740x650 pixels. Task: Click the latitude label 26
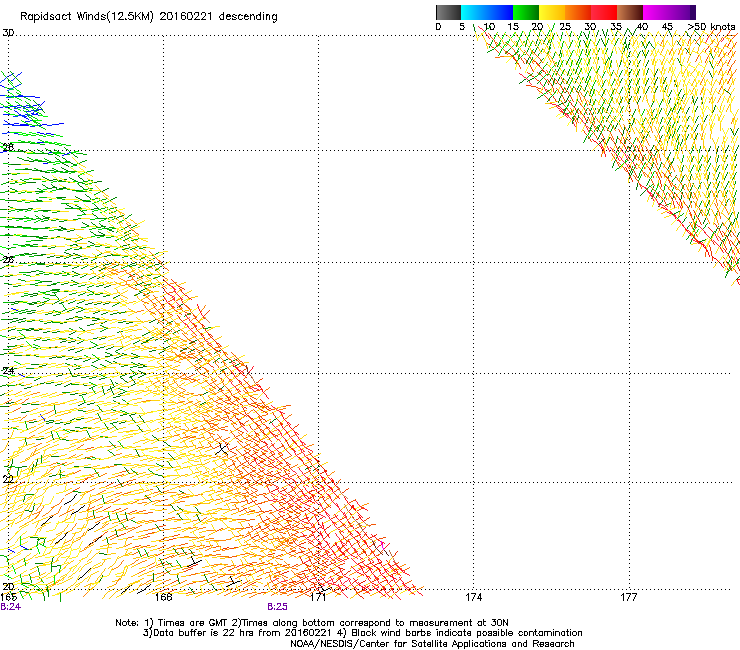coord(8,260)
